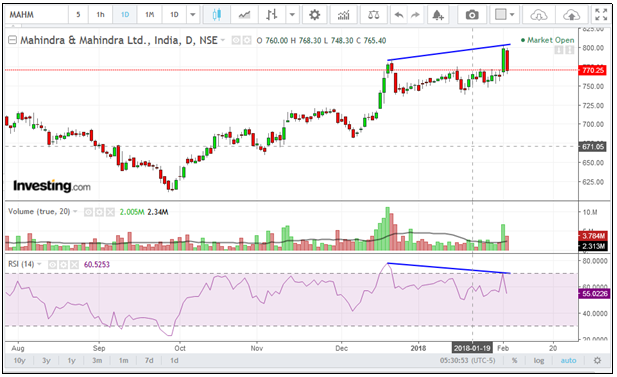Click the 05:30:53 (UTC-5) timezone clock
Image resolution: width=617 pixels, height=377 pixels.
point(467,360)
